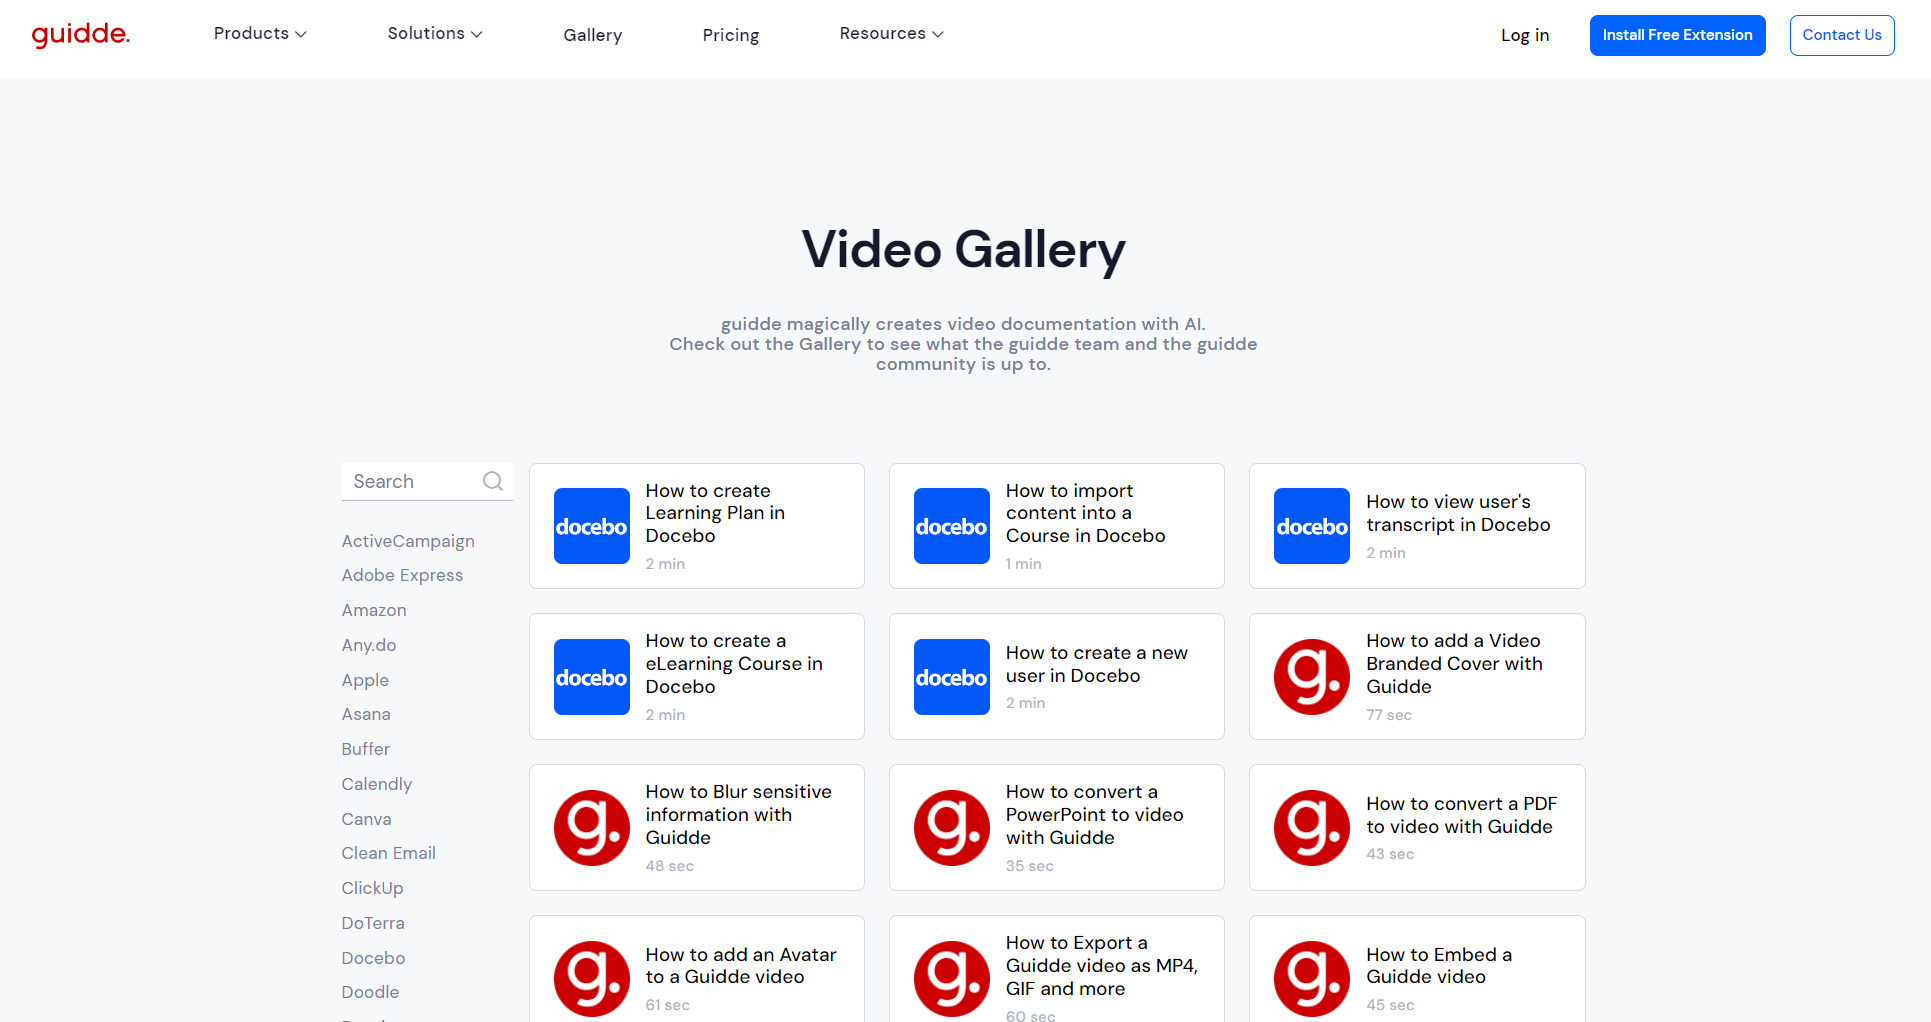Click Docebo logo next to import content video
Image resolution: width=1931 pixels, height=1022 pixels.
coord(951,526)
